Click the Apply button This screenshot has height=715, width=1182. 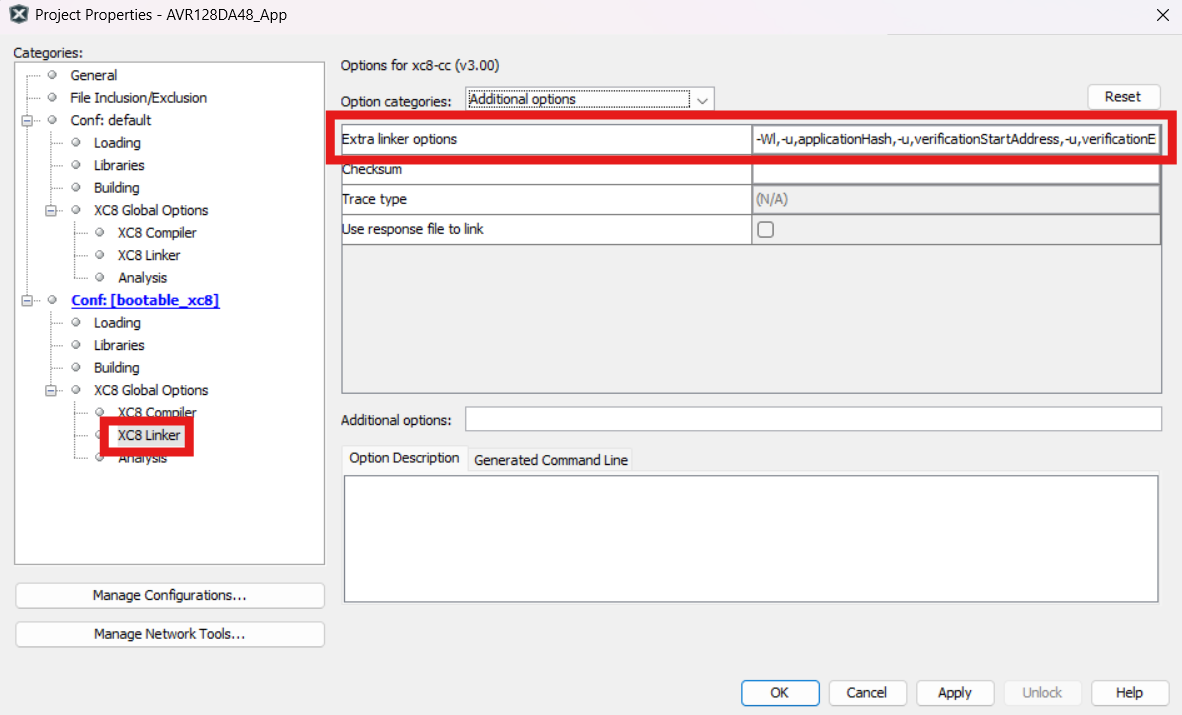click(x=954, y=693)
